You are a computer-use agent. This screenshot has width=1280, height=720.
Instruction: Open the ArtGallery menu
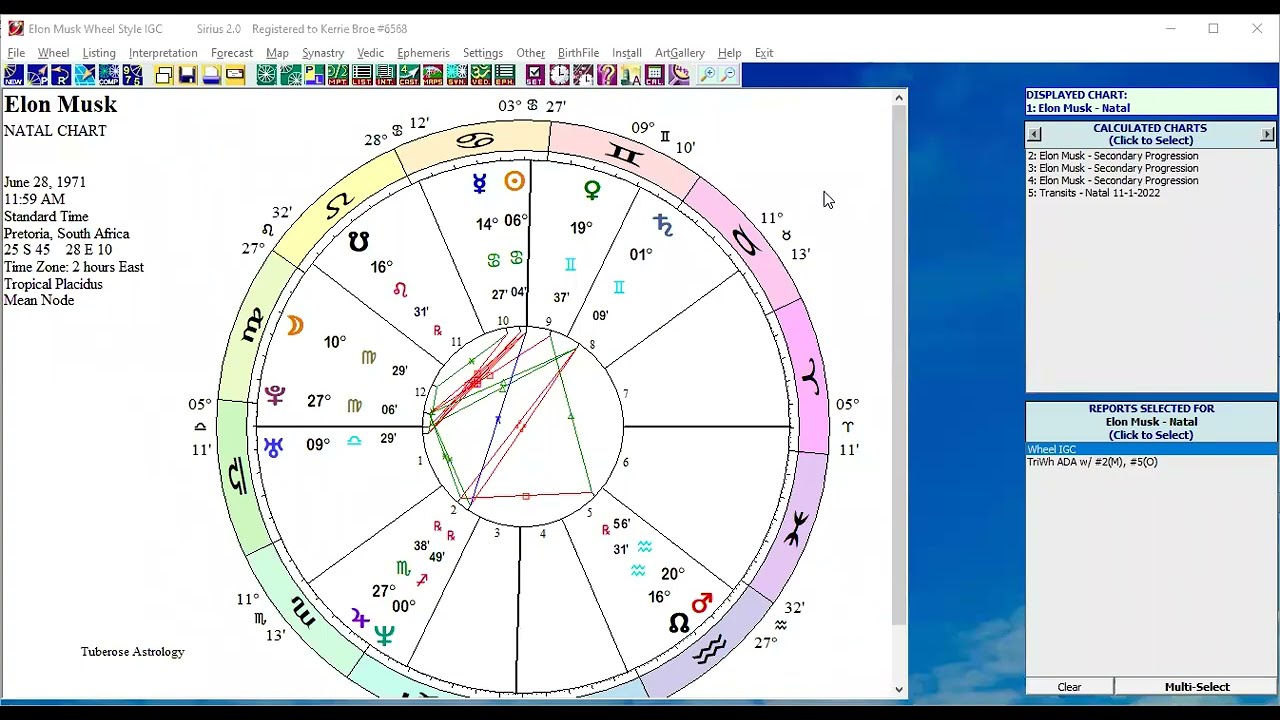coord(679,53)
